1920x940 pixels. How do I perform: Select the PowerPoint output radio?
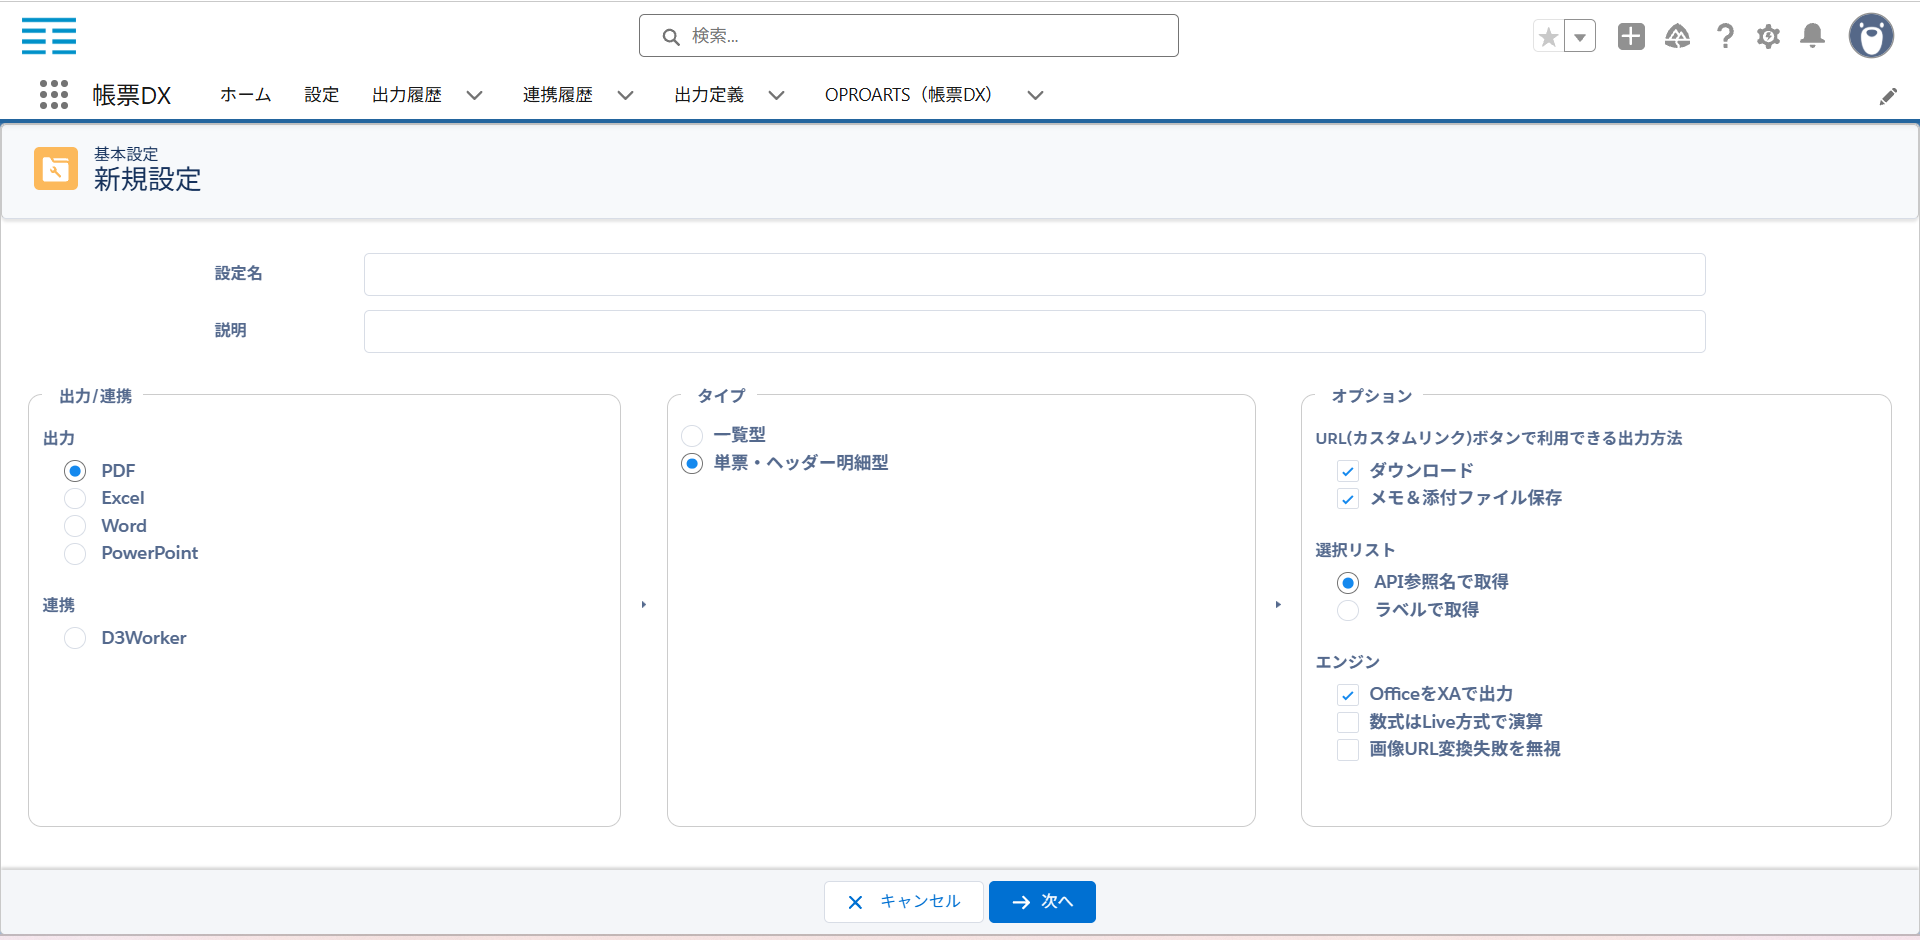(75, 553)
